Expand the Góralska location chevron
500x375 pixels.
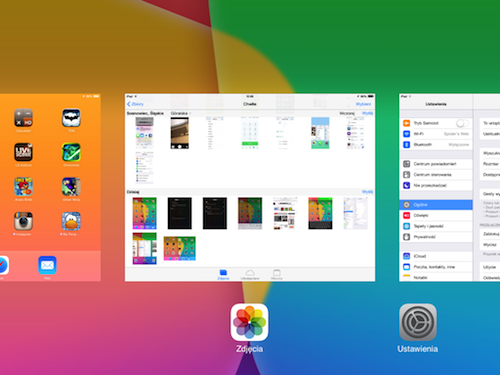click(x=190, y=114)
